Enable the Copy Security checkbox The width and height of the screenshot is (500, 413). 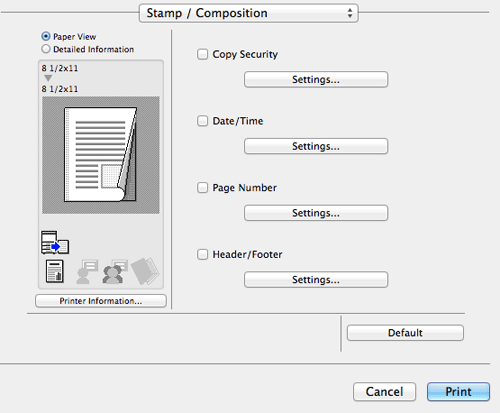(x=202, y=54)
